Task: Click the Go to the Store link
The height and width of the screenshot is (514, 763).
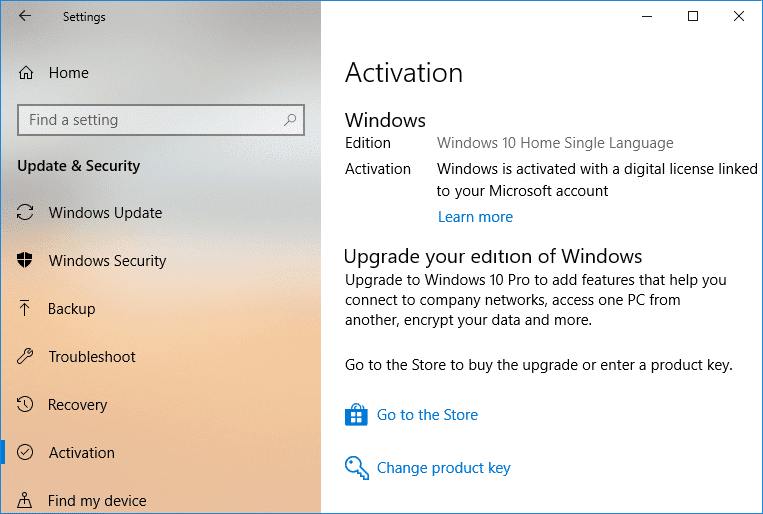Action: pos(427,415)
